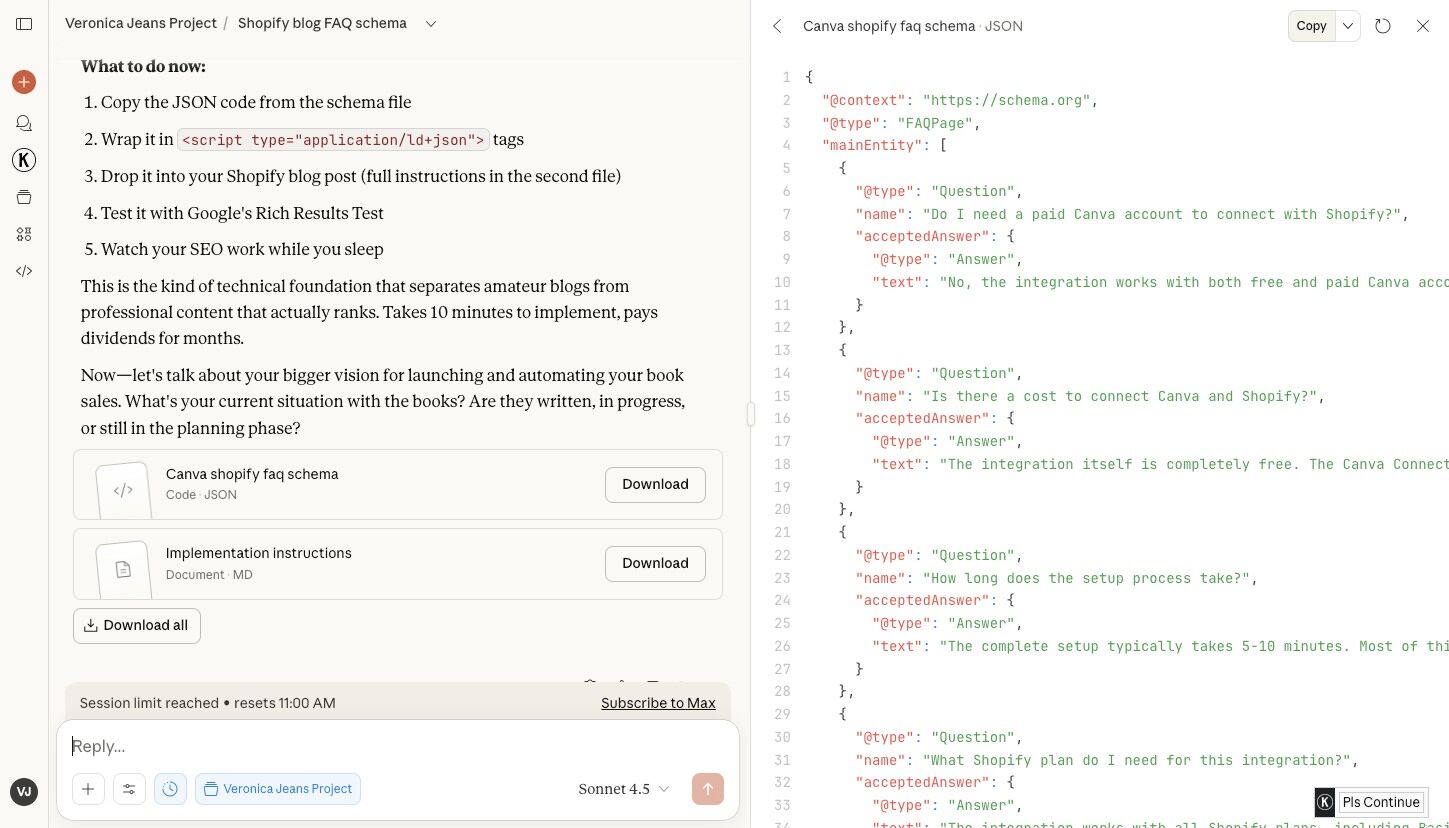Click the "How long does the setup process take?" line

pos(1056,578)
